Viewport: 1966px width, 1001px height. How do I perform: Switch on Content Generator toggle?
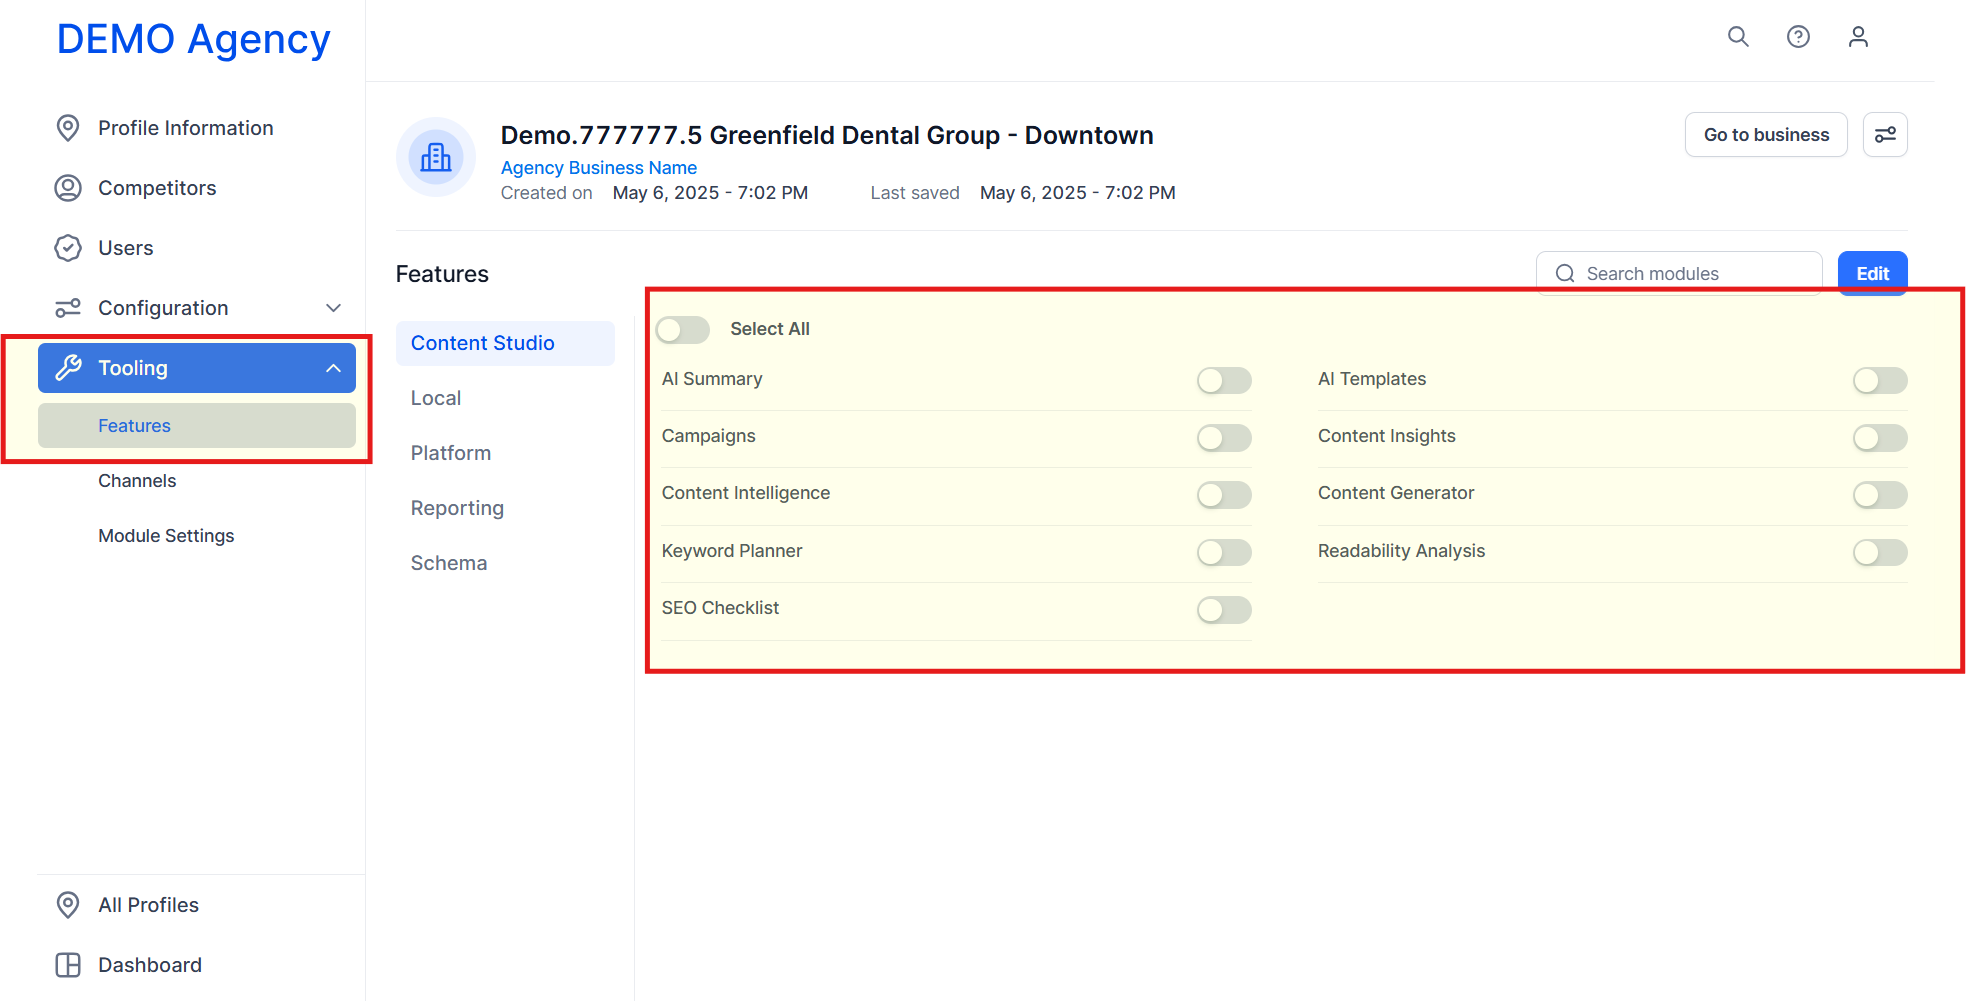[x=1880, y=494]
